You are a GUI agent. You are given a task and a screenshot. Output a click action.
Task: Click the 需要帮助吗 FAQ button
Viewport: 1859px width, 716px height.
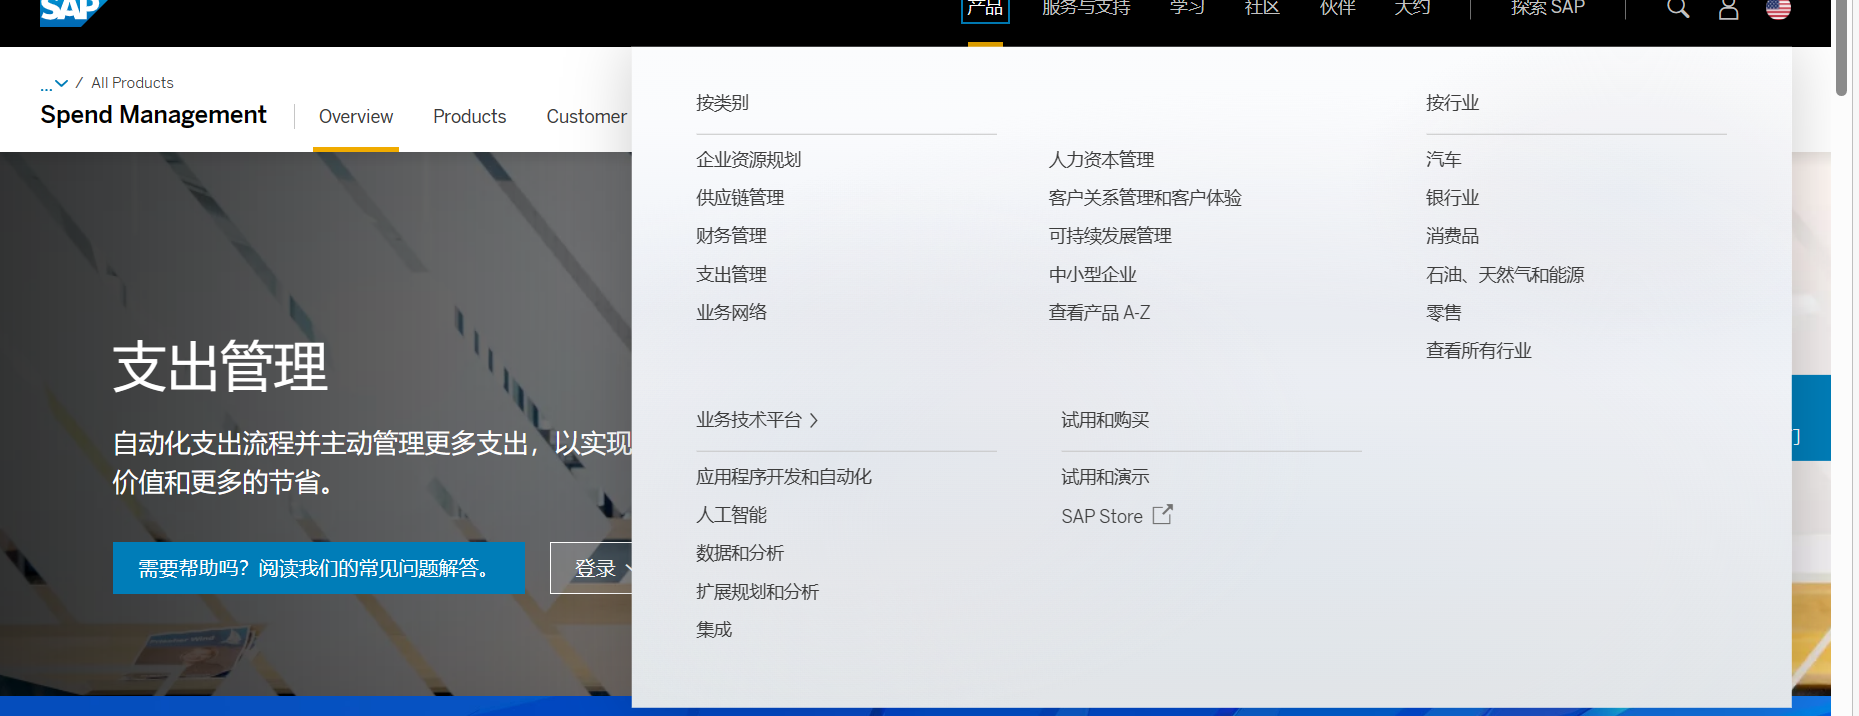click(319, 568)
